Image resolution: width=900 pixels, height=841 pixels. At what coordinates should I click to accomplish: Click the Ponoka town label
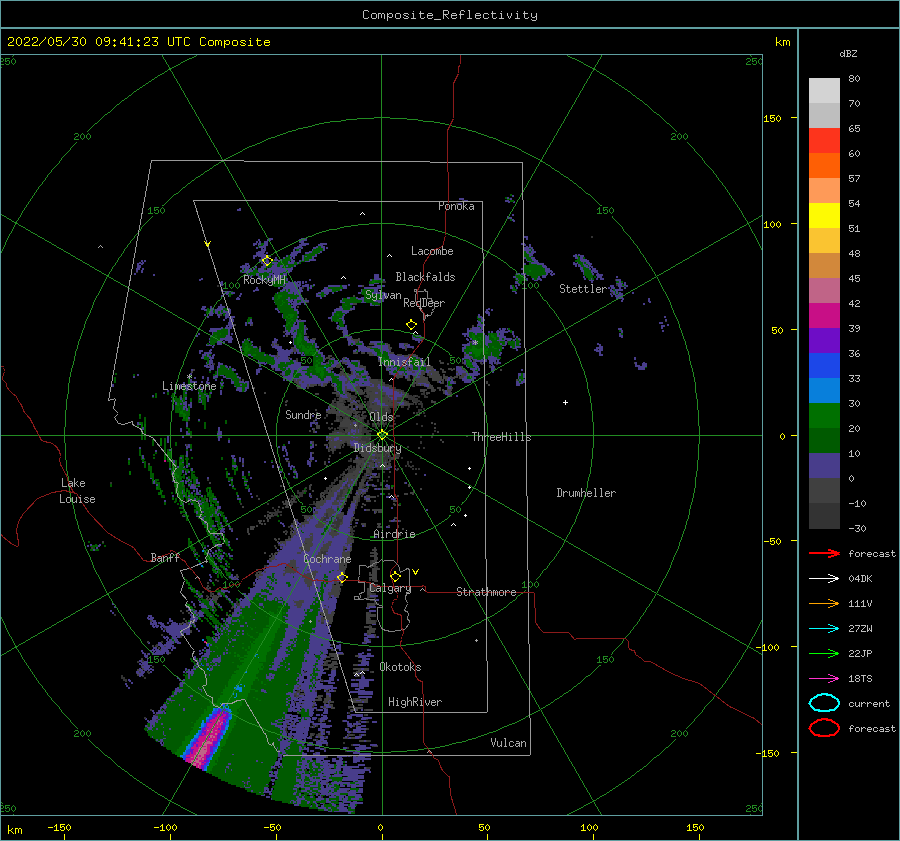pyautogui.click(x=456, y=206)
